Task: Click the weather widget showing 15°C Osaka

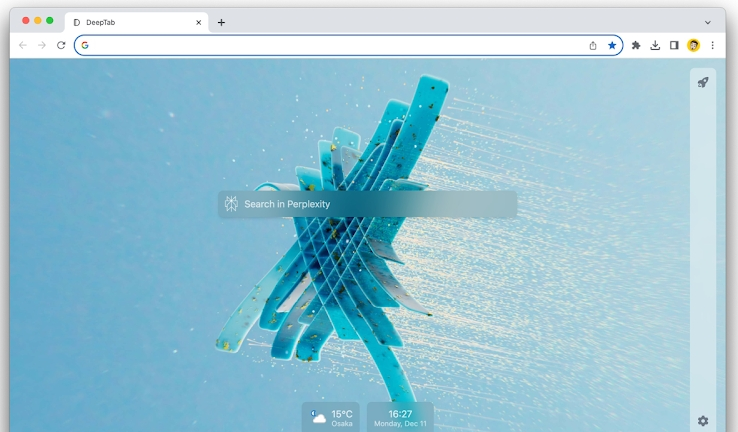Action: [x=330, y=417]
